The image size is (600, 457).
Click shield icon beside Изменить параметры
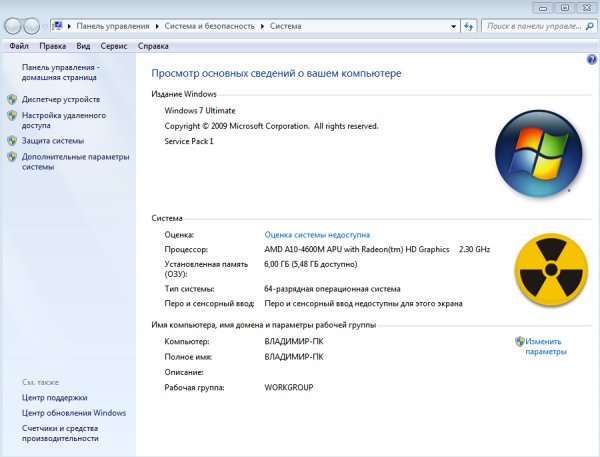(x=520, y=341)
